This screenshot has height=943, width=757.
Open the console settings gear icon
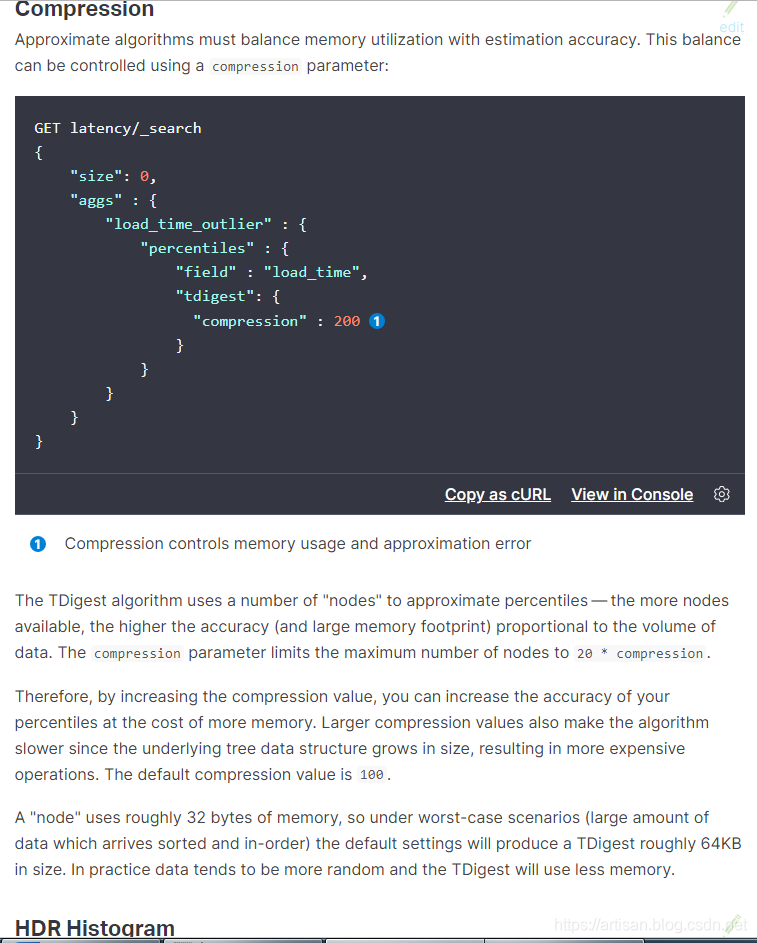click(722, 494)
